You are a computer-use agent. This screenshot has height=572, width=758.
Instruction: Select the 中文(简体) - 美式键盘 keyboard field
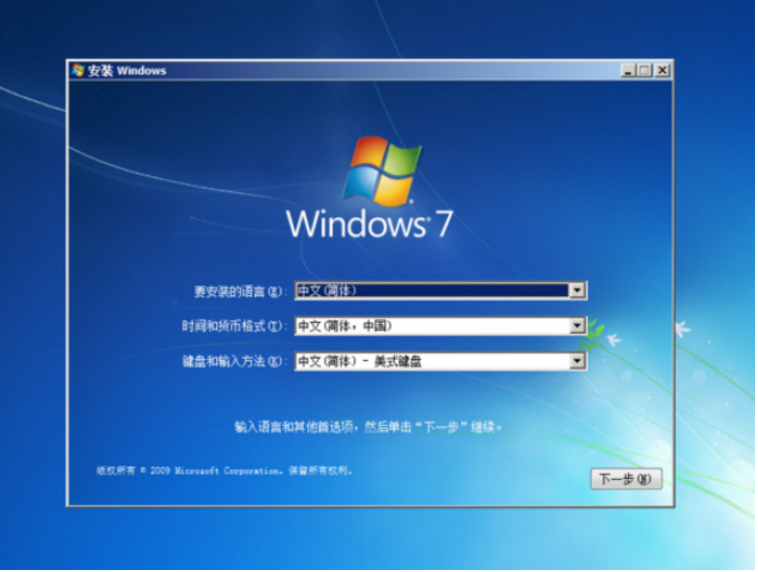[x=440, y=362]
